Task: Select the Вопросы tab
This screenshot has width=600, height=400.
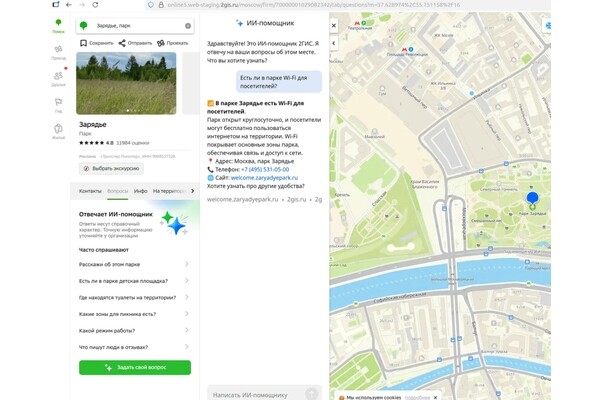Action: pyautogui.click(x=117, y=191)
